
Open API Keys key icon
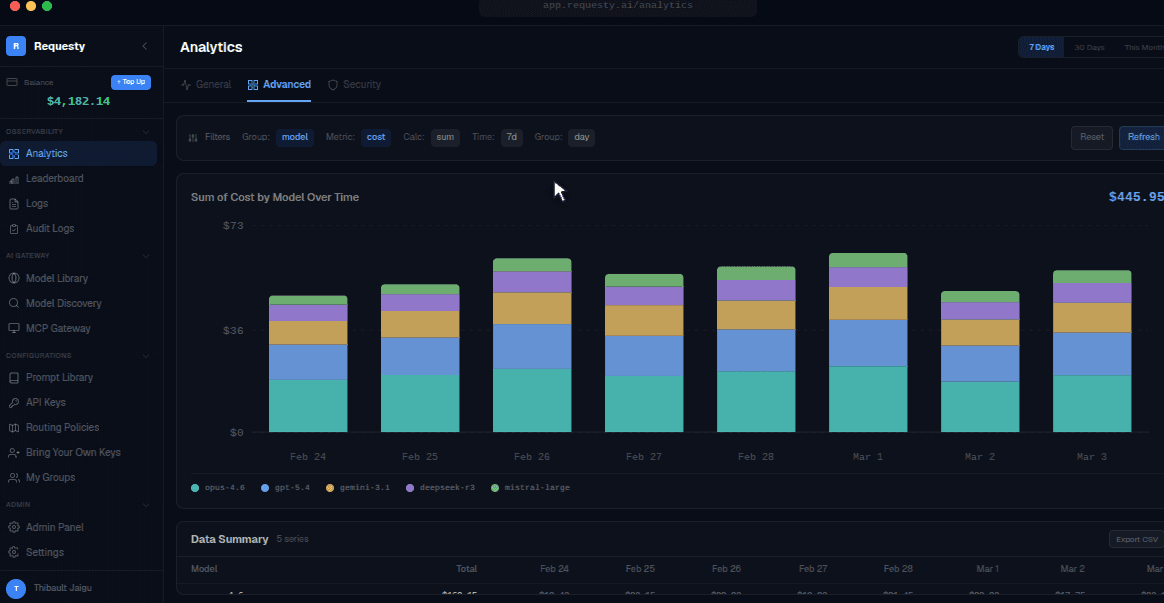[x=13, y=402]
